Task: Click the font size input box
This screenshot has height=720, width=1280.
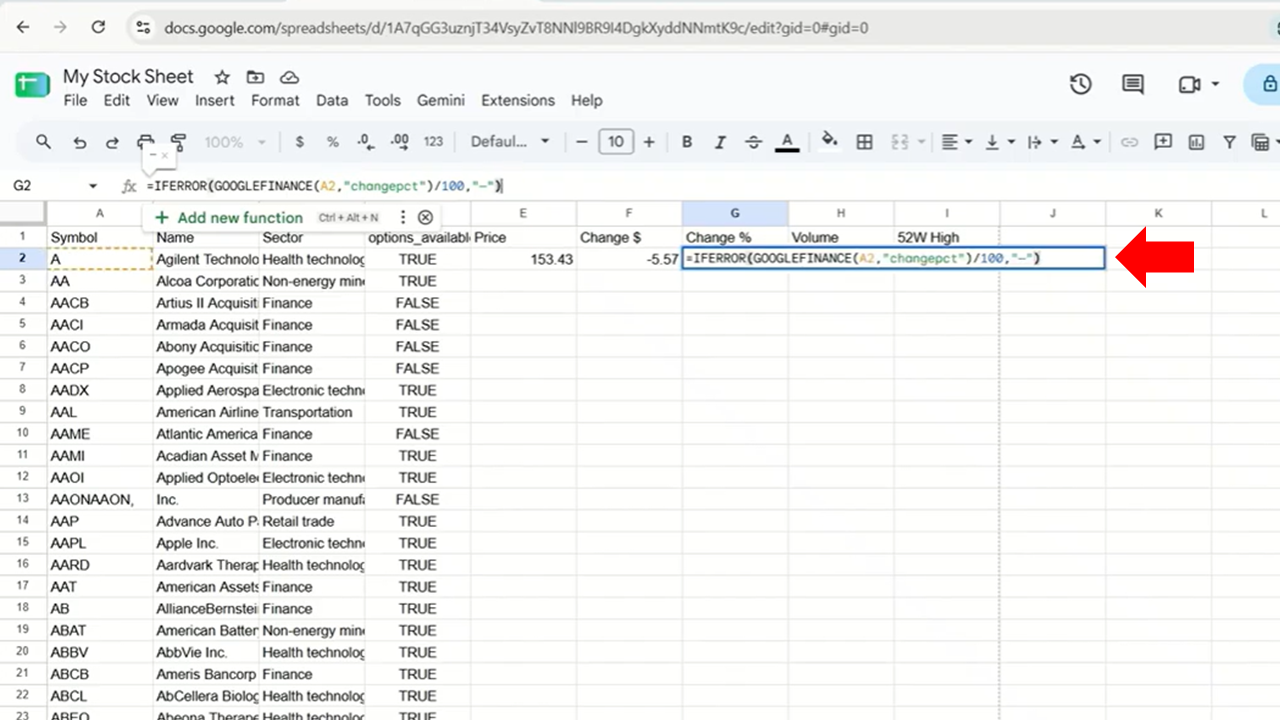Action: coord(616,142)
